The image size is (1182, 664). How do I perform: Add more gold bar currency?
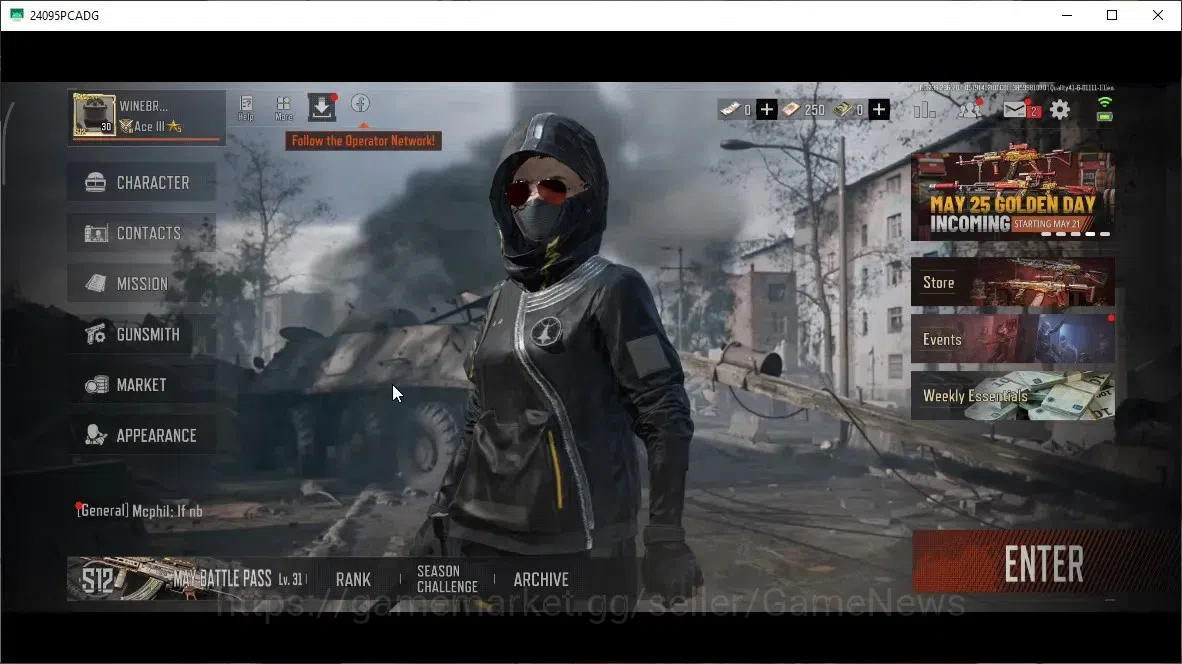[879, 110]
